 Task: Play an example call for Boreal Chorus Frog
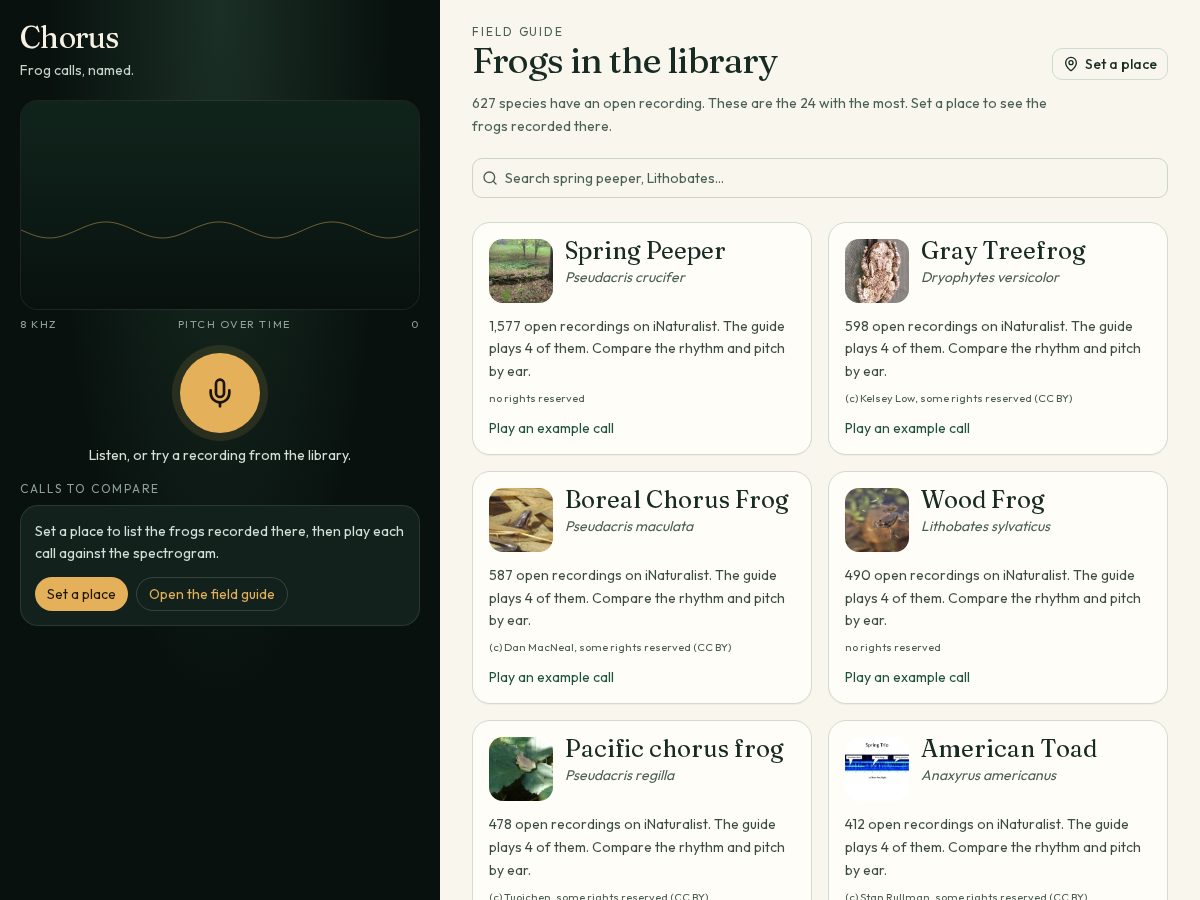551,677
